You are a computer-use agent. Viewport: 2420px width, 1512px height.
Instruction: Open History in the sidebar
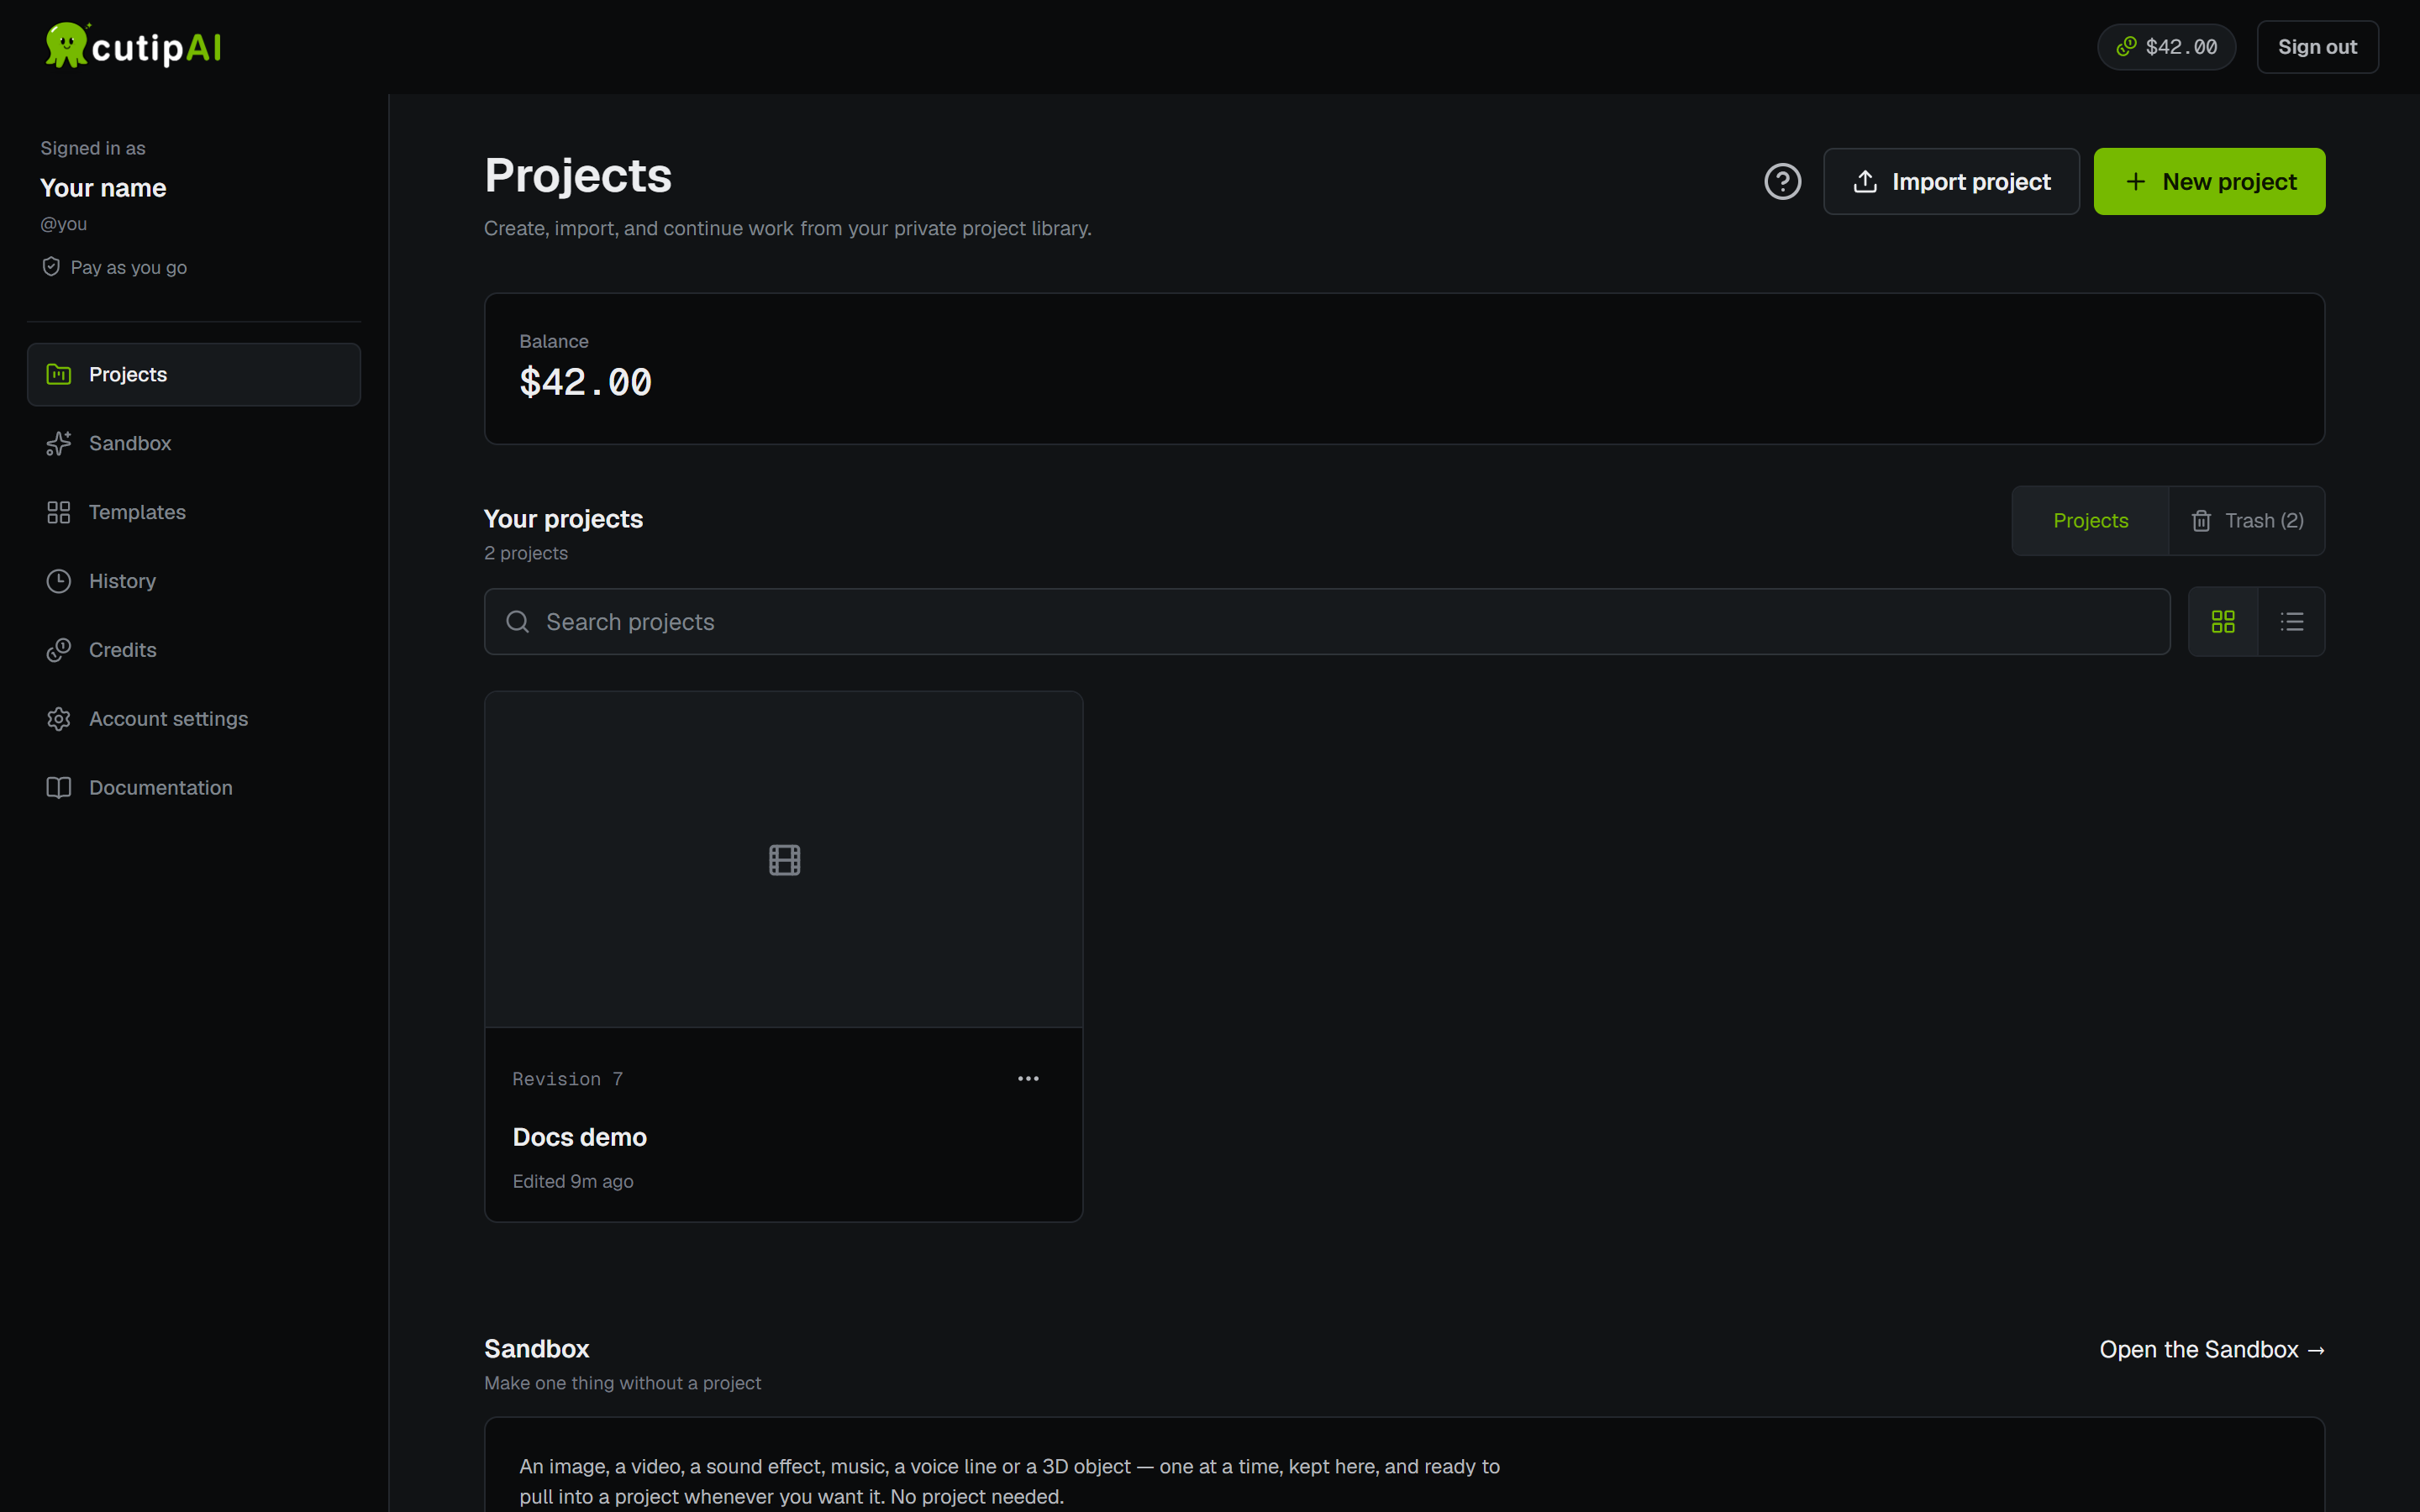[194, 581]
